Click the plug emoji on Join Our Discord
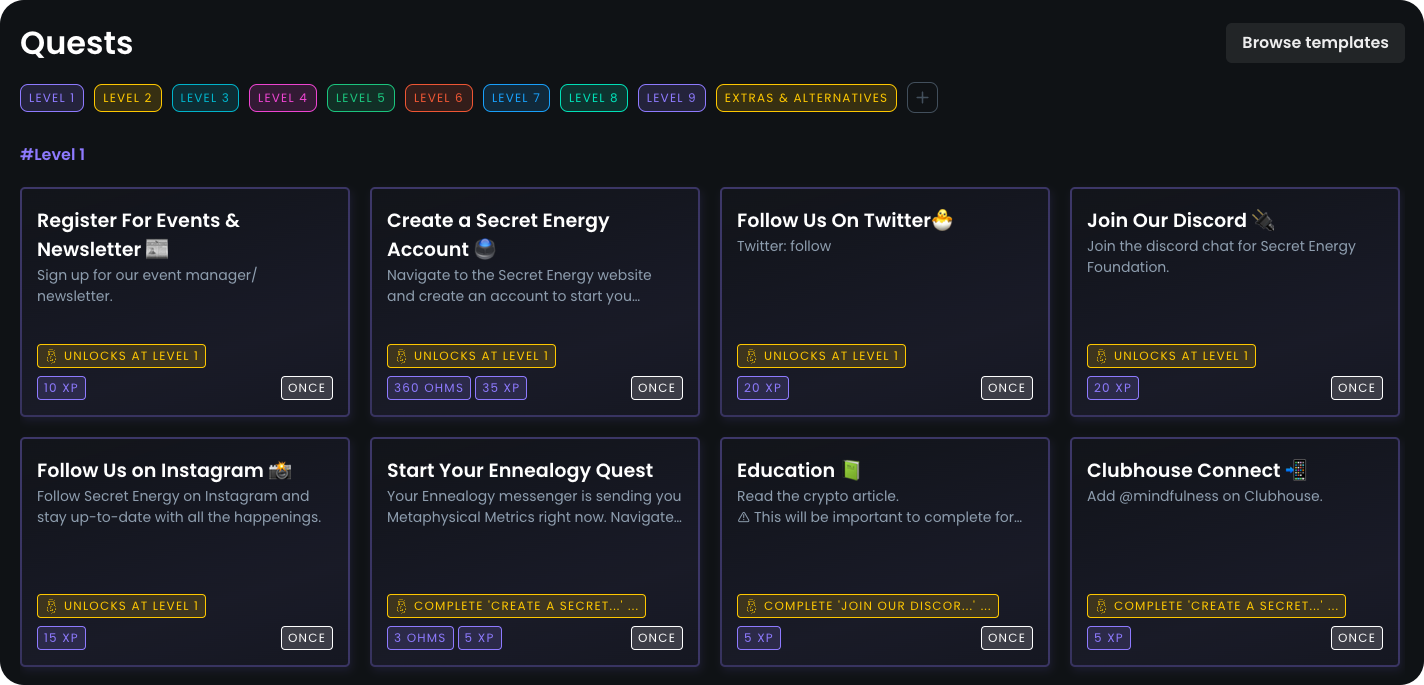This screenshot has height=685, width=1424. pos(1263,220)
